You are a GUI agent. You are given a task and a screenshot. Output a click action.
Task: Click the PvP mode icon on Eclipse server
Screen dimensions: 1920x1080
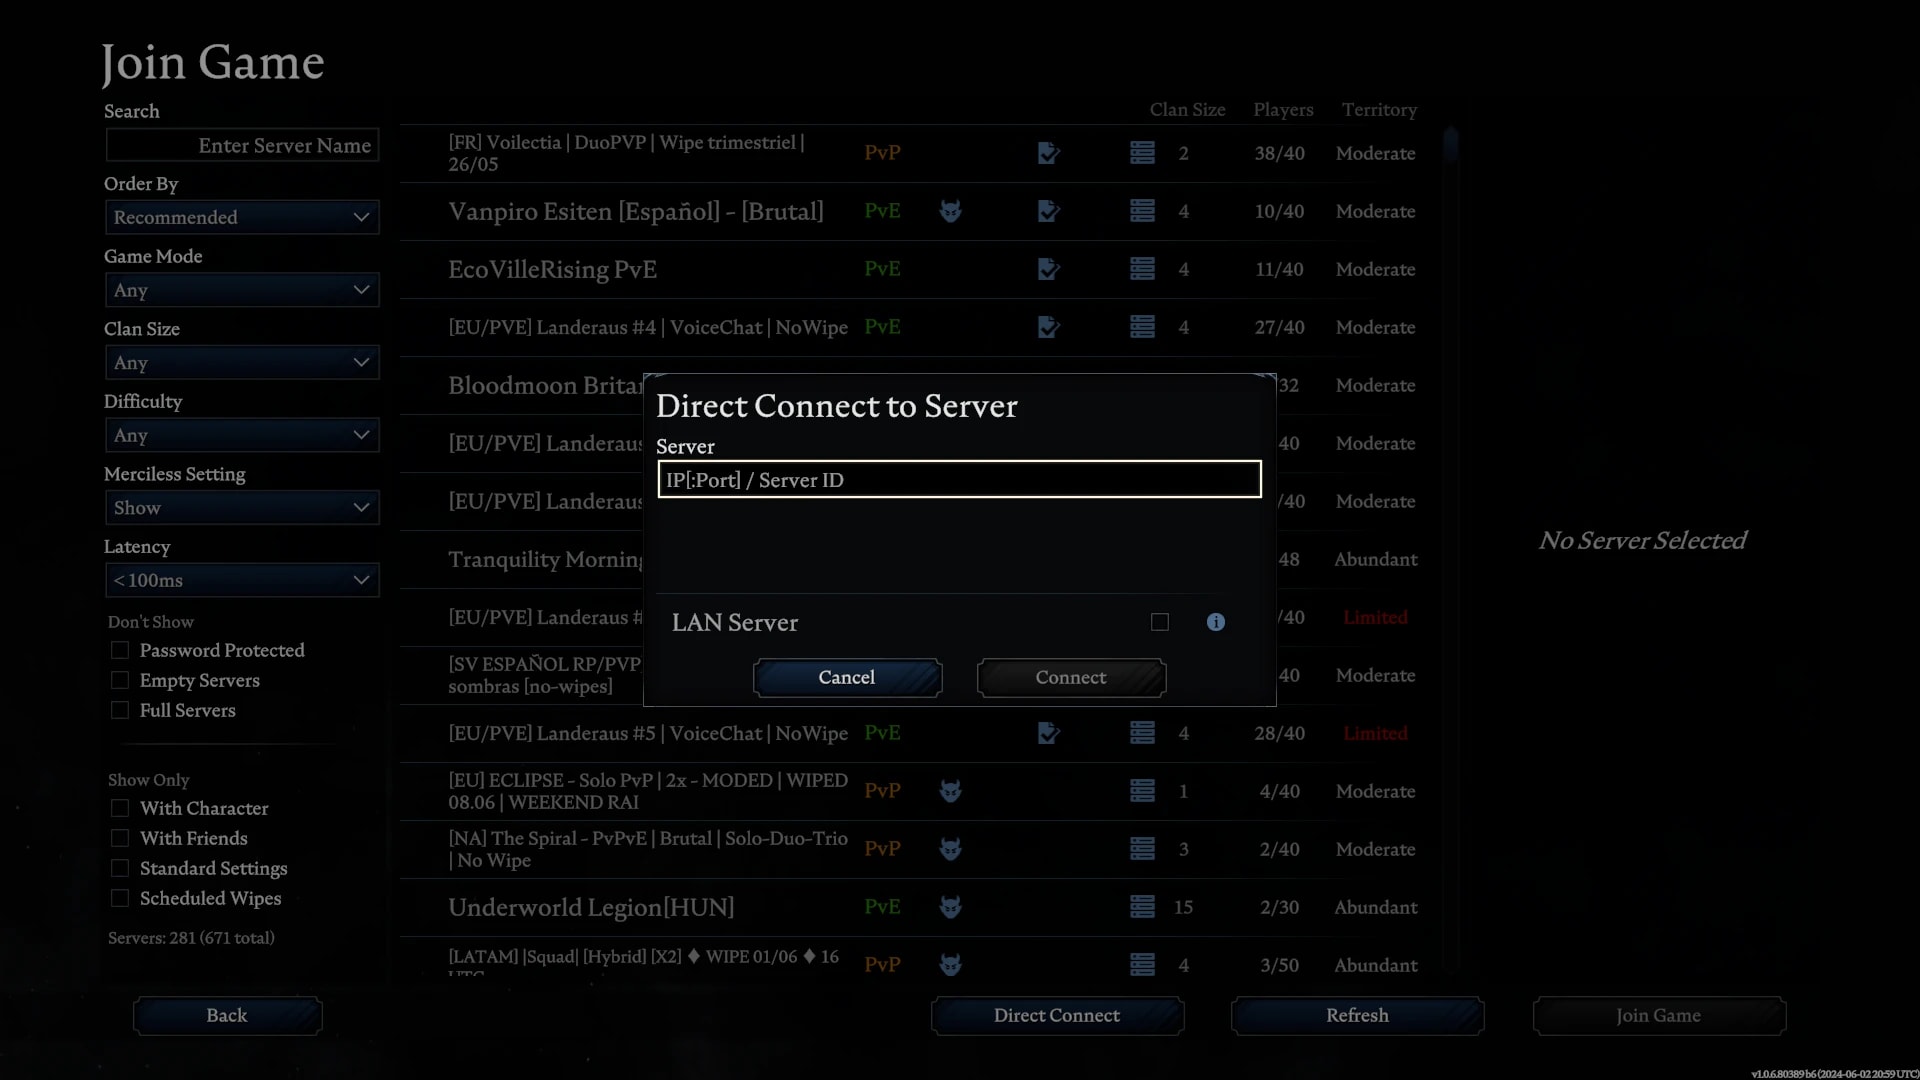[x=881, y=790]
